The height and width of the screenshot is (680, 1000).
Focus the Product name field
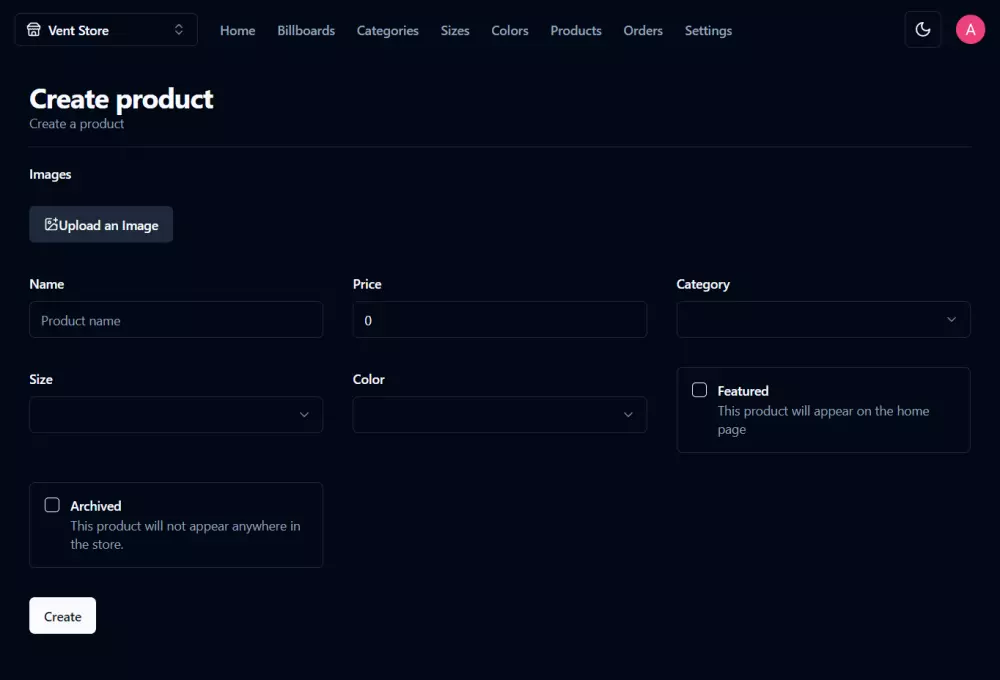[176, 320]
